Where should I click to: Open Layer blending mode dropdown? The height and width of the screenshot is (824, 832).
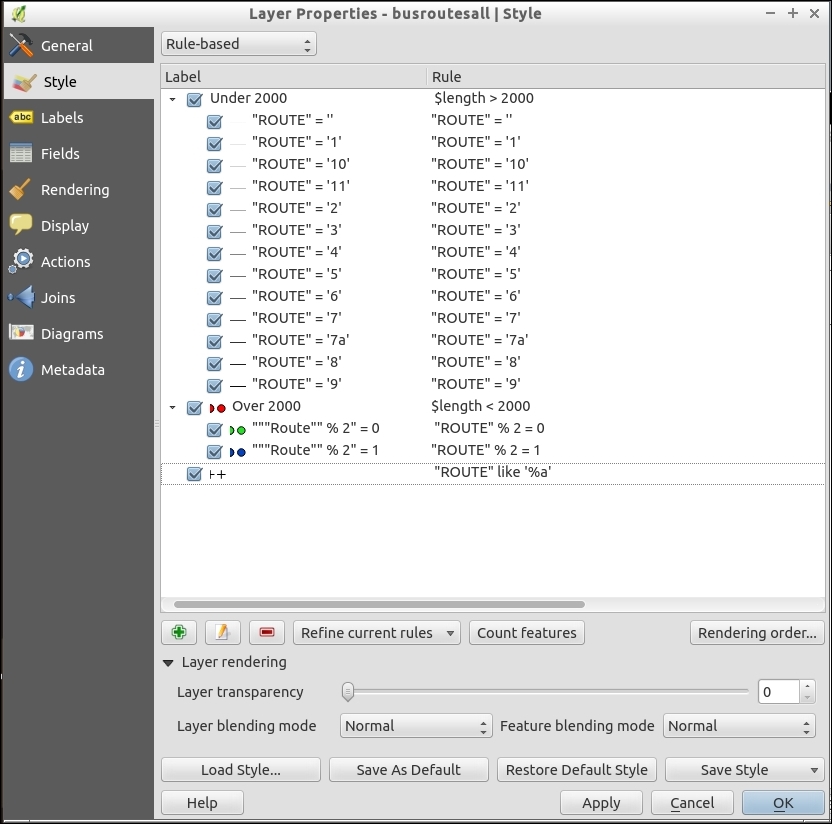coord(416,725)
